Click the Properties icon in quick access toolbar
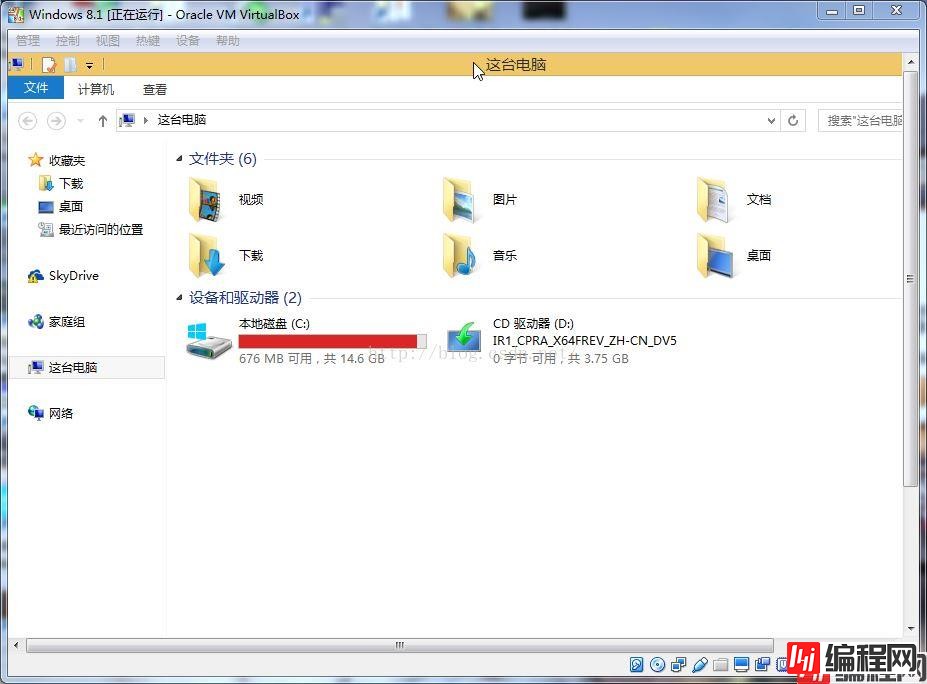Image resolution: width=927 pixels, height=684 pixels. click(x=48, y=65)
